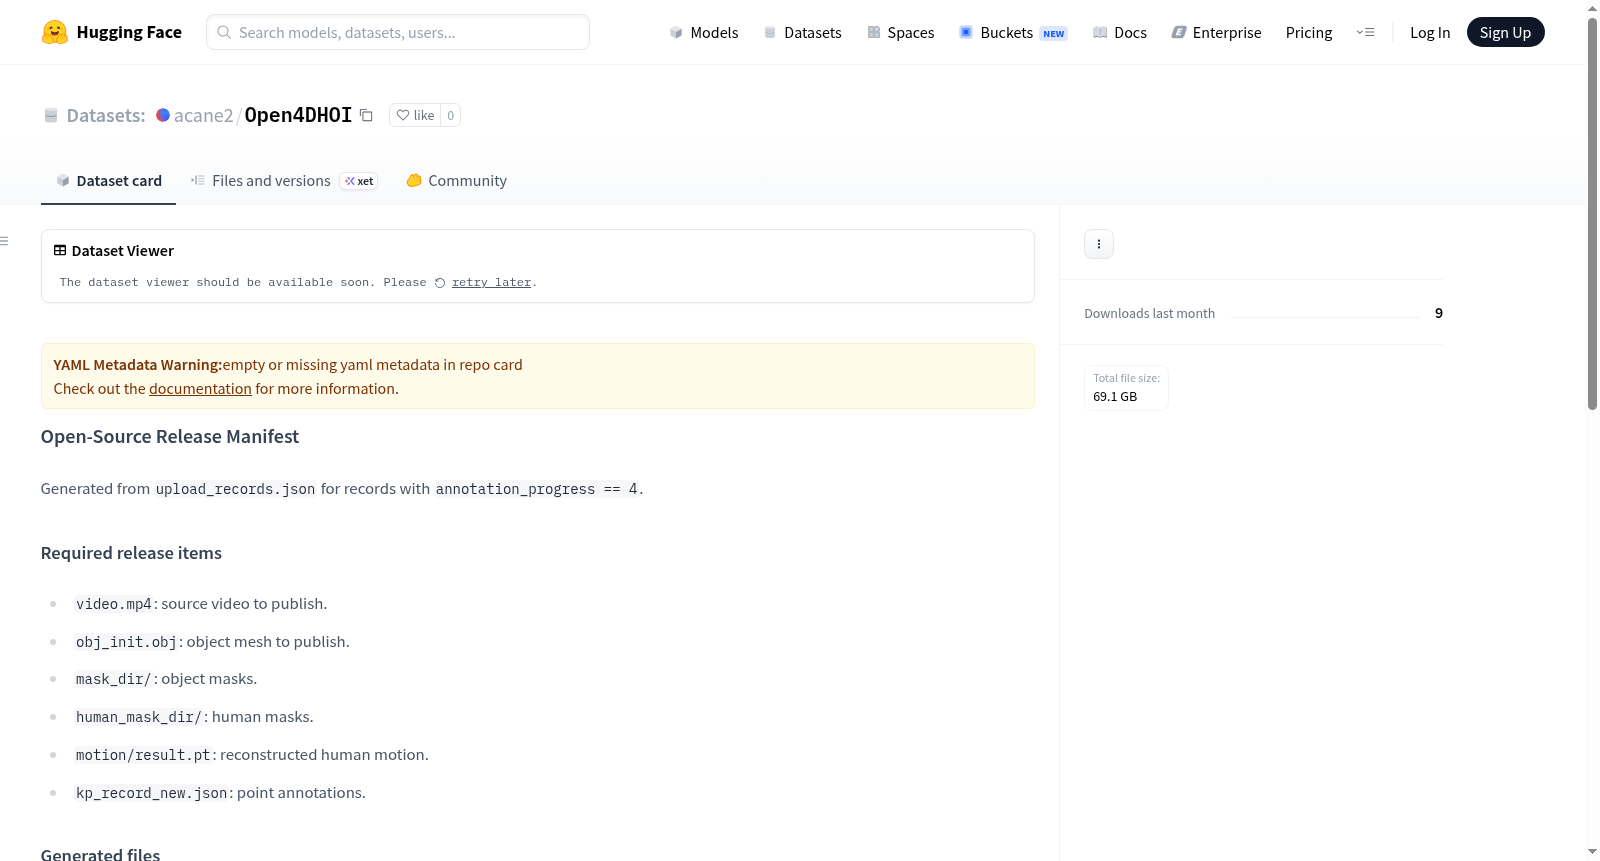Viewport: 1600px width, 861px height.
Task: Click the vertical page scrollbar
Action: point(1592,213)
